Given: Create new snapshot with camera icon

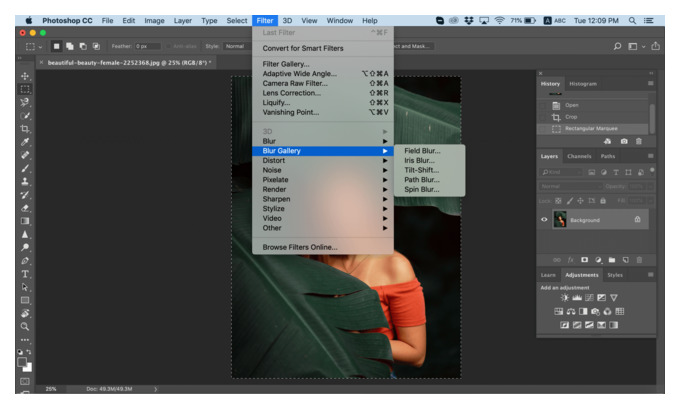Looking at the screenshot, I should coord(624,141).
